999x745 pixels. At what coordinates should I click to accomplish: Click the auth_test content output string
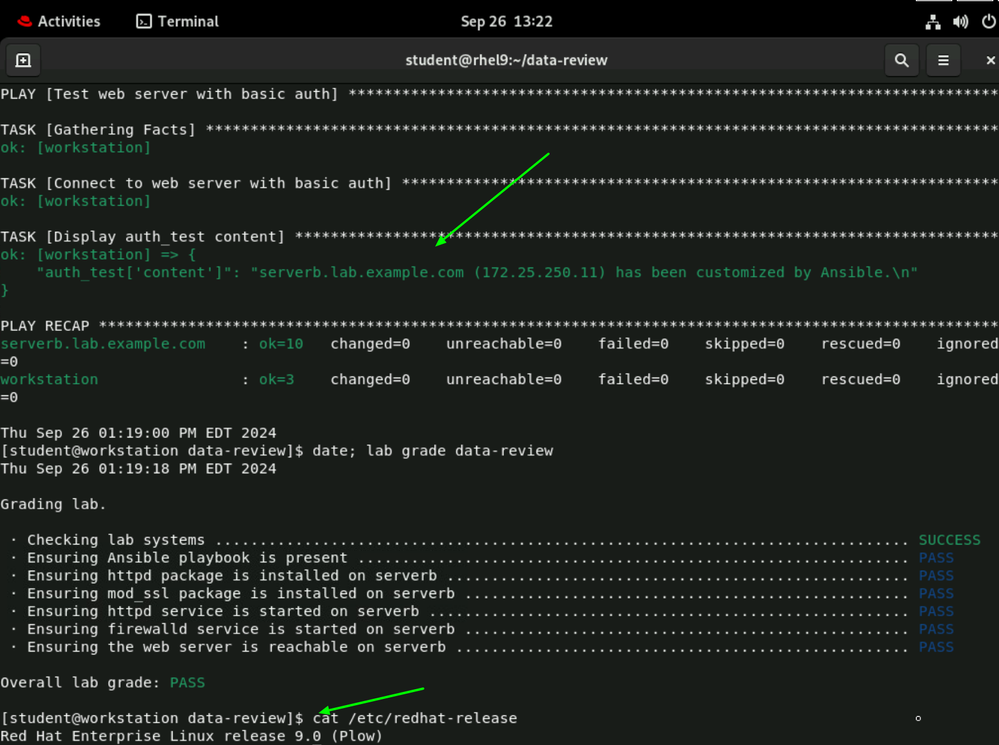coord(588,273)
